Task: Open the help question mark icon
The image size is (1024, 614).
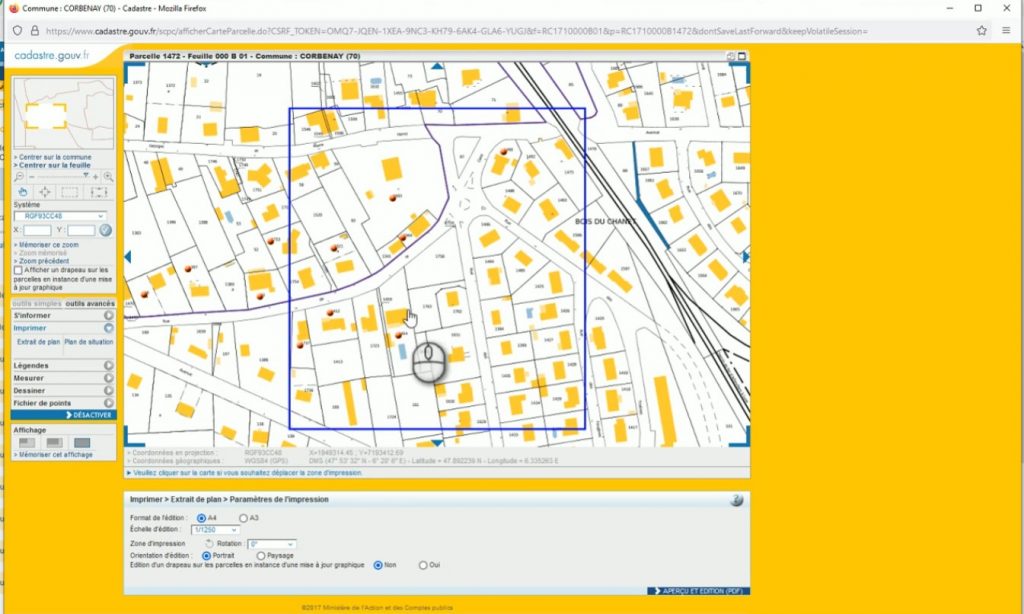Action: click(x=736, y=499)
